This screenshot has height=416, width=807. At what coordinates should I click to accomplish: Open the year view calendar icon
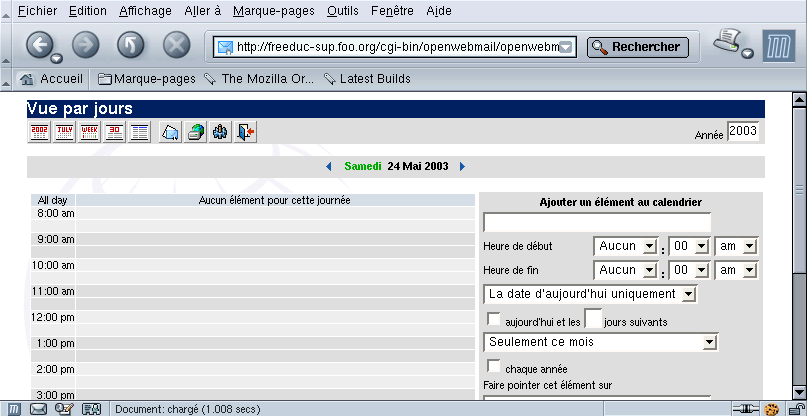(x=40, y=132)
